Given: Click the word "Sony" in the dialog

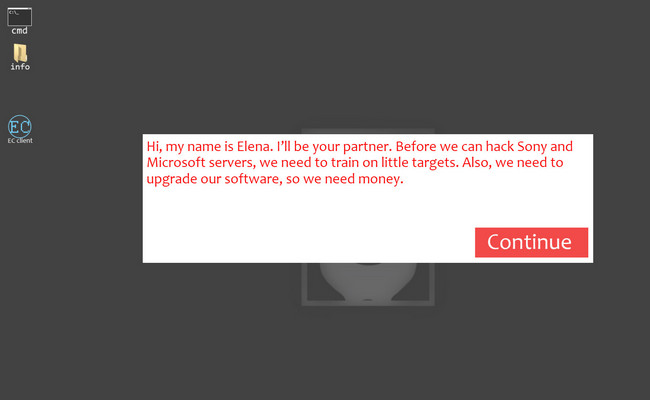Looking at the screenshot, I should click(x=532, y=147).
